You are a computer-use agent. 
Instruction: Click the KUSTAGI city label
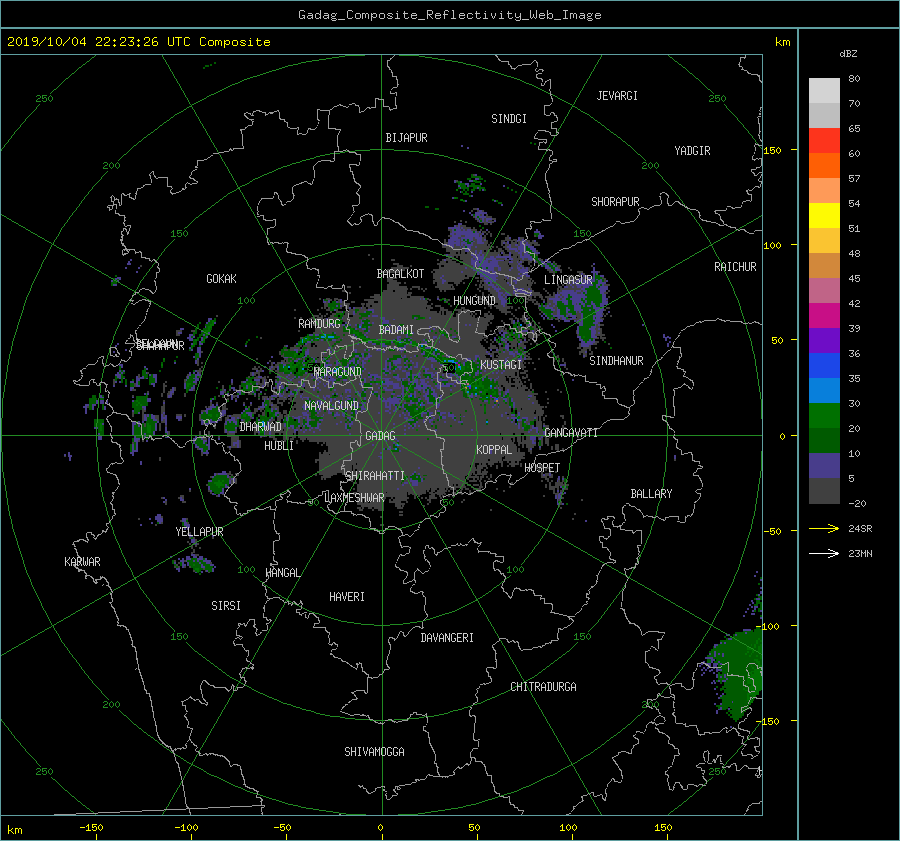click(x=501, y=365)
